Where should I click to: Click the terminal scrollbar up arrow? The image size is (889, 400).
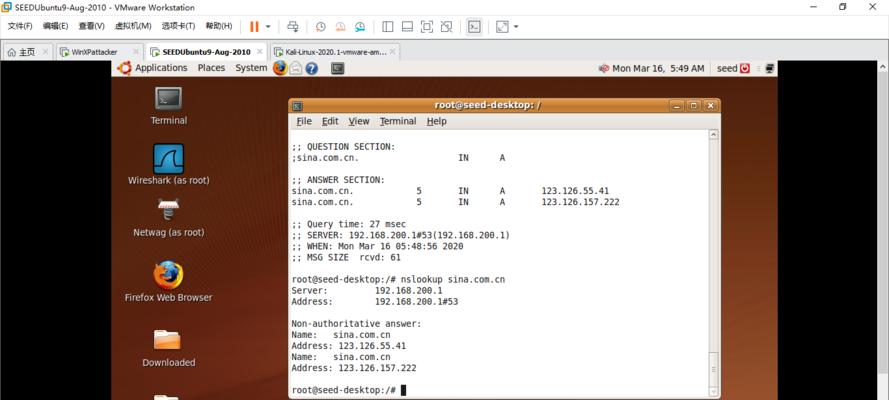click(714, 135)
